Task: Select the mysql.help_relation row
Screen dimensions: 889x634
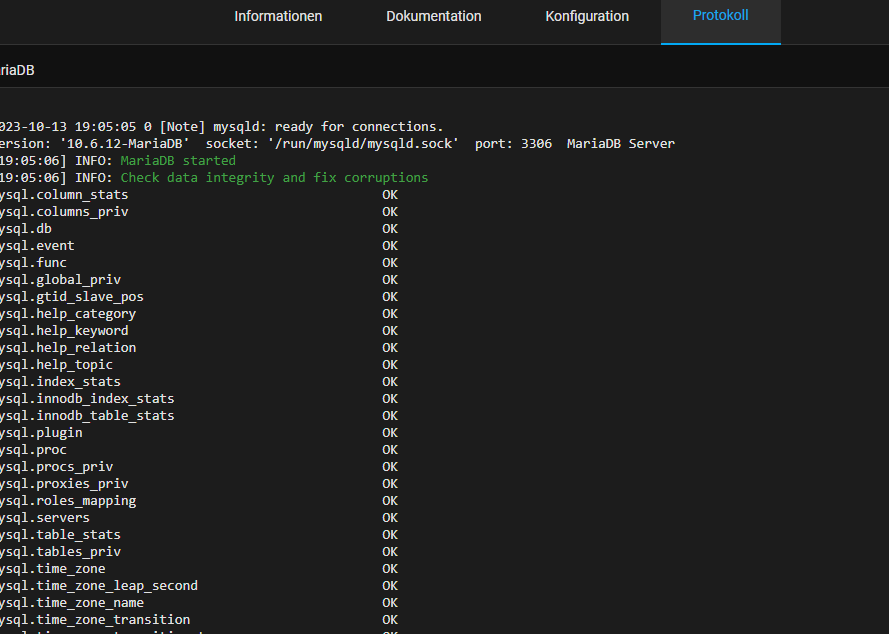Action: (199, 348)
